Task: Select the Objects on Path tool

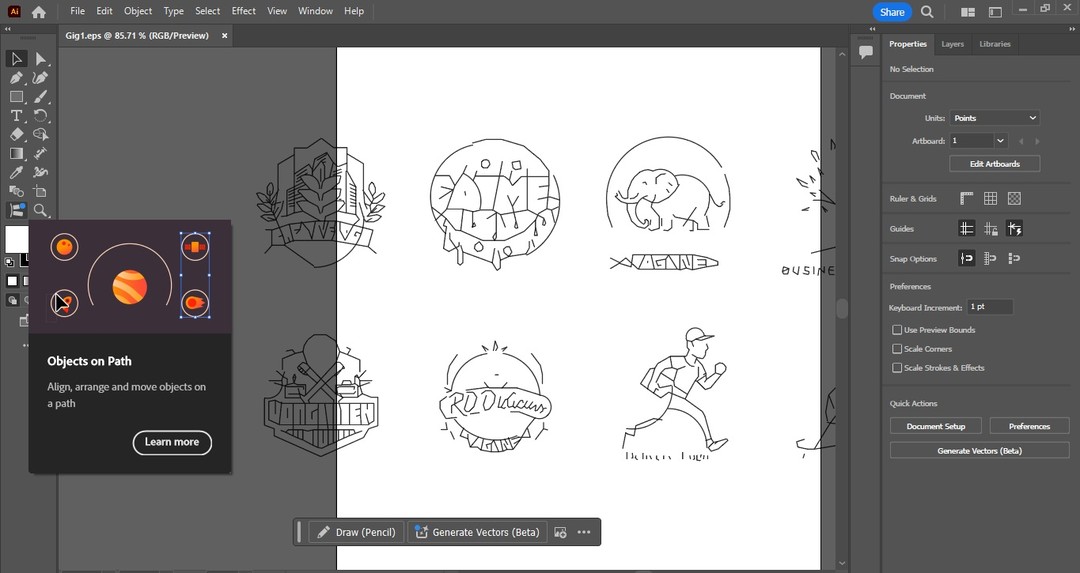Action: click(17, 210)
